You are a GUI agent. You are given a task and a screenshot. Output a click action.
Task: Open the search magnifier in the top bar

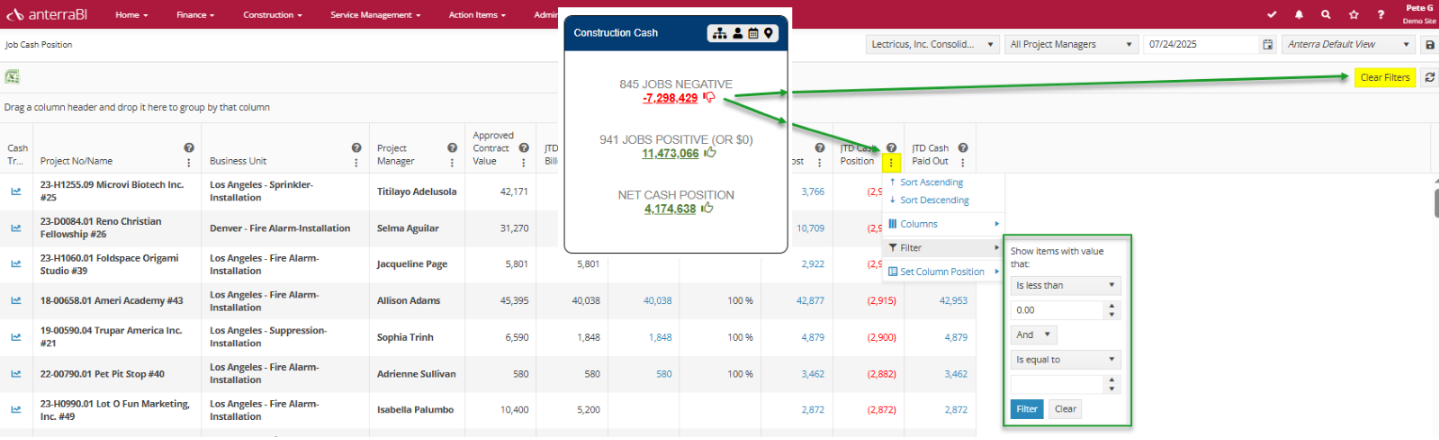[x=1326, y=15]
